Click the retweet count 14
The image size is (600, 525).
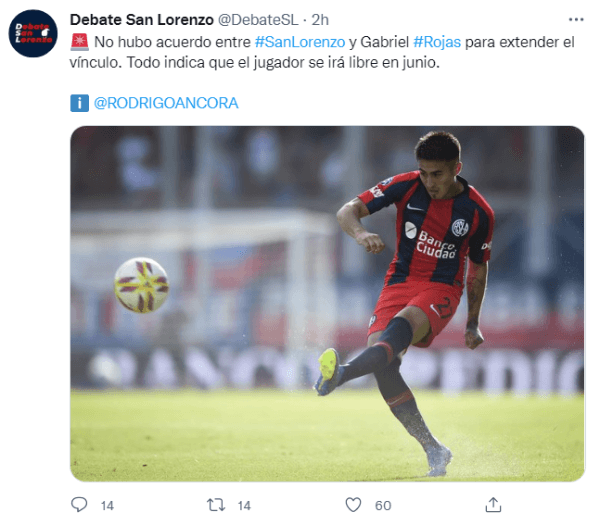[244, 506]
